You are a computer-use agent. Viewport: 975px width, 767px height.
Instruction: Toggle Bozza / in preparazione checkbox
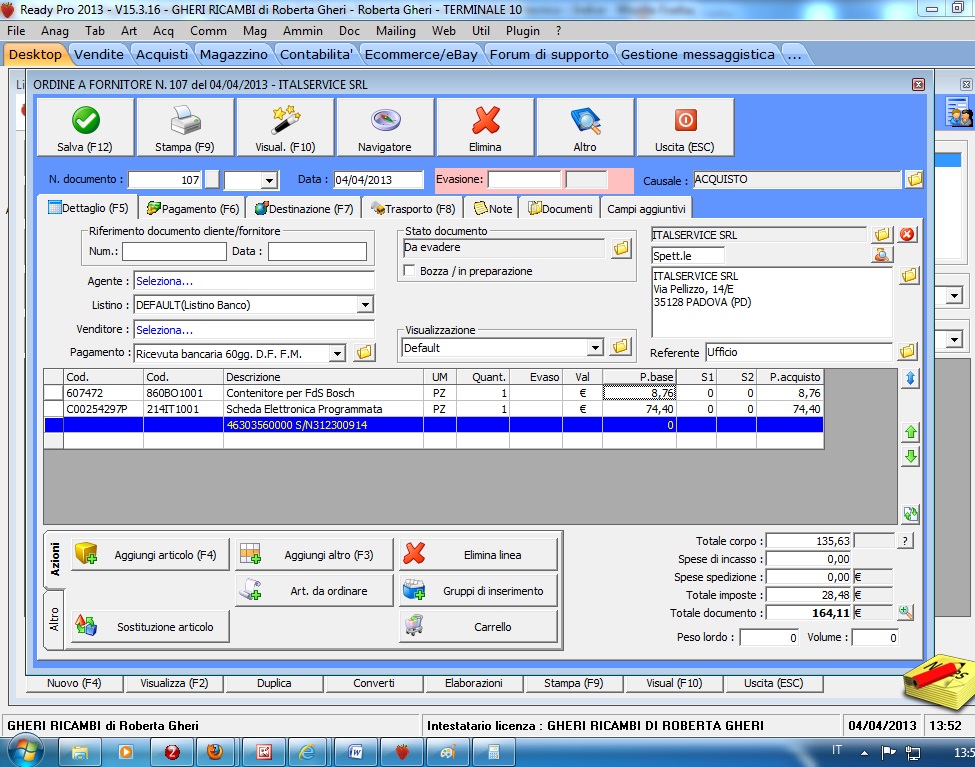(x=409, y=271)
